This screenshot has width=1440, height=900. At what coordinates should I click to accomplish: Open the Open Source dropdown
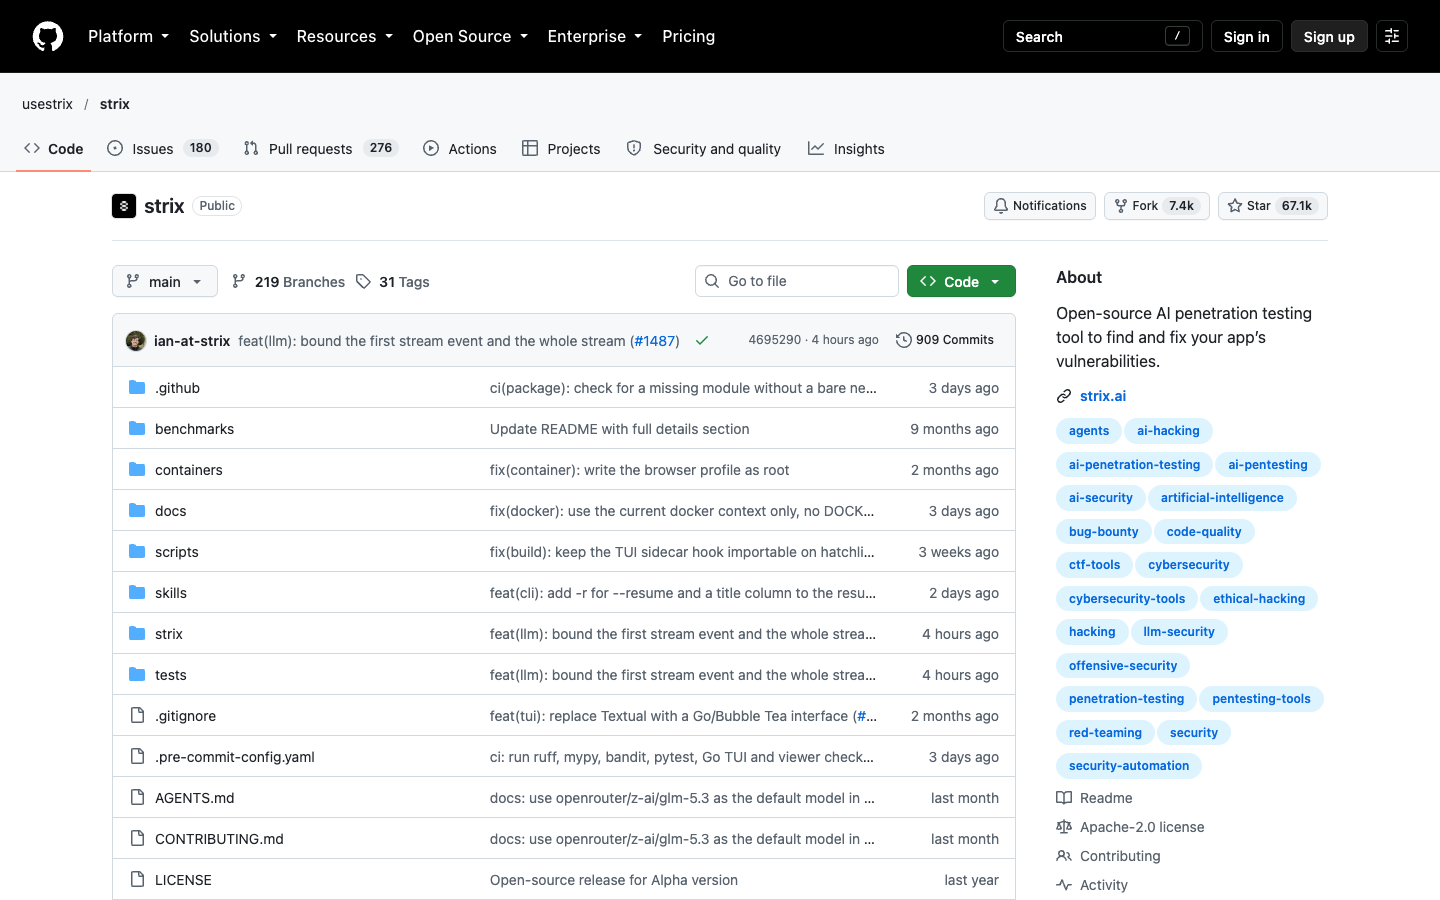coord(470,36)
